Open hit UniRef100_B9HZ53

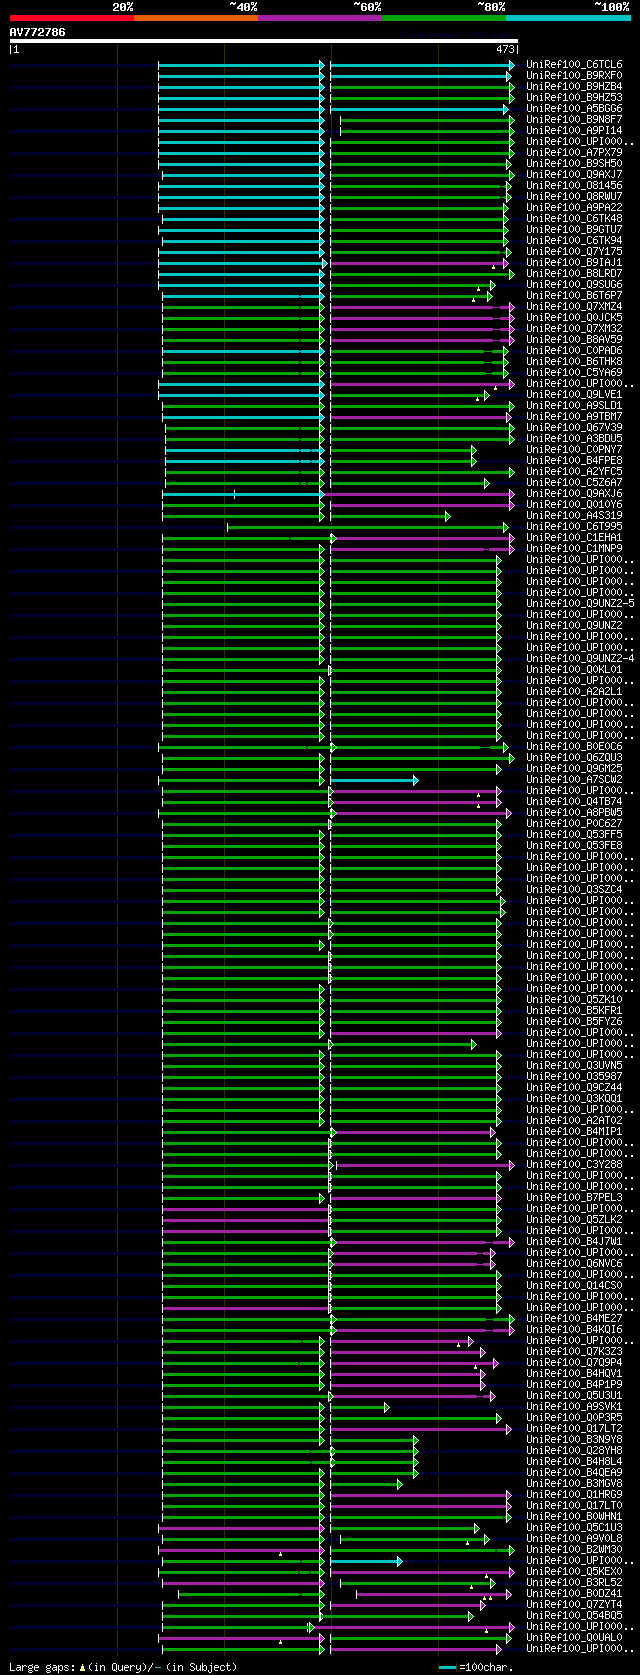point(574,98)
